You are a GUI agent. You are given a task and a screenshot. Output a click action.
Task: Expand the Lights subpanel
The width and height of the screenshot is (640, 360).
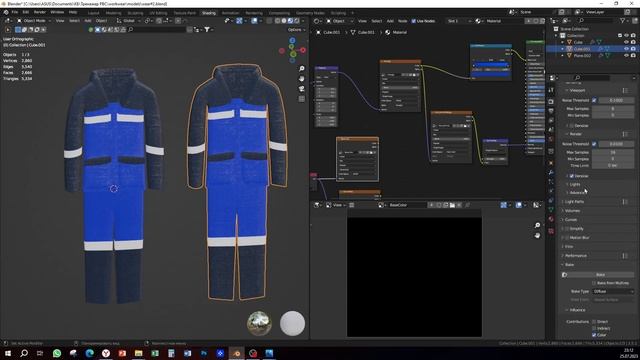574,184
